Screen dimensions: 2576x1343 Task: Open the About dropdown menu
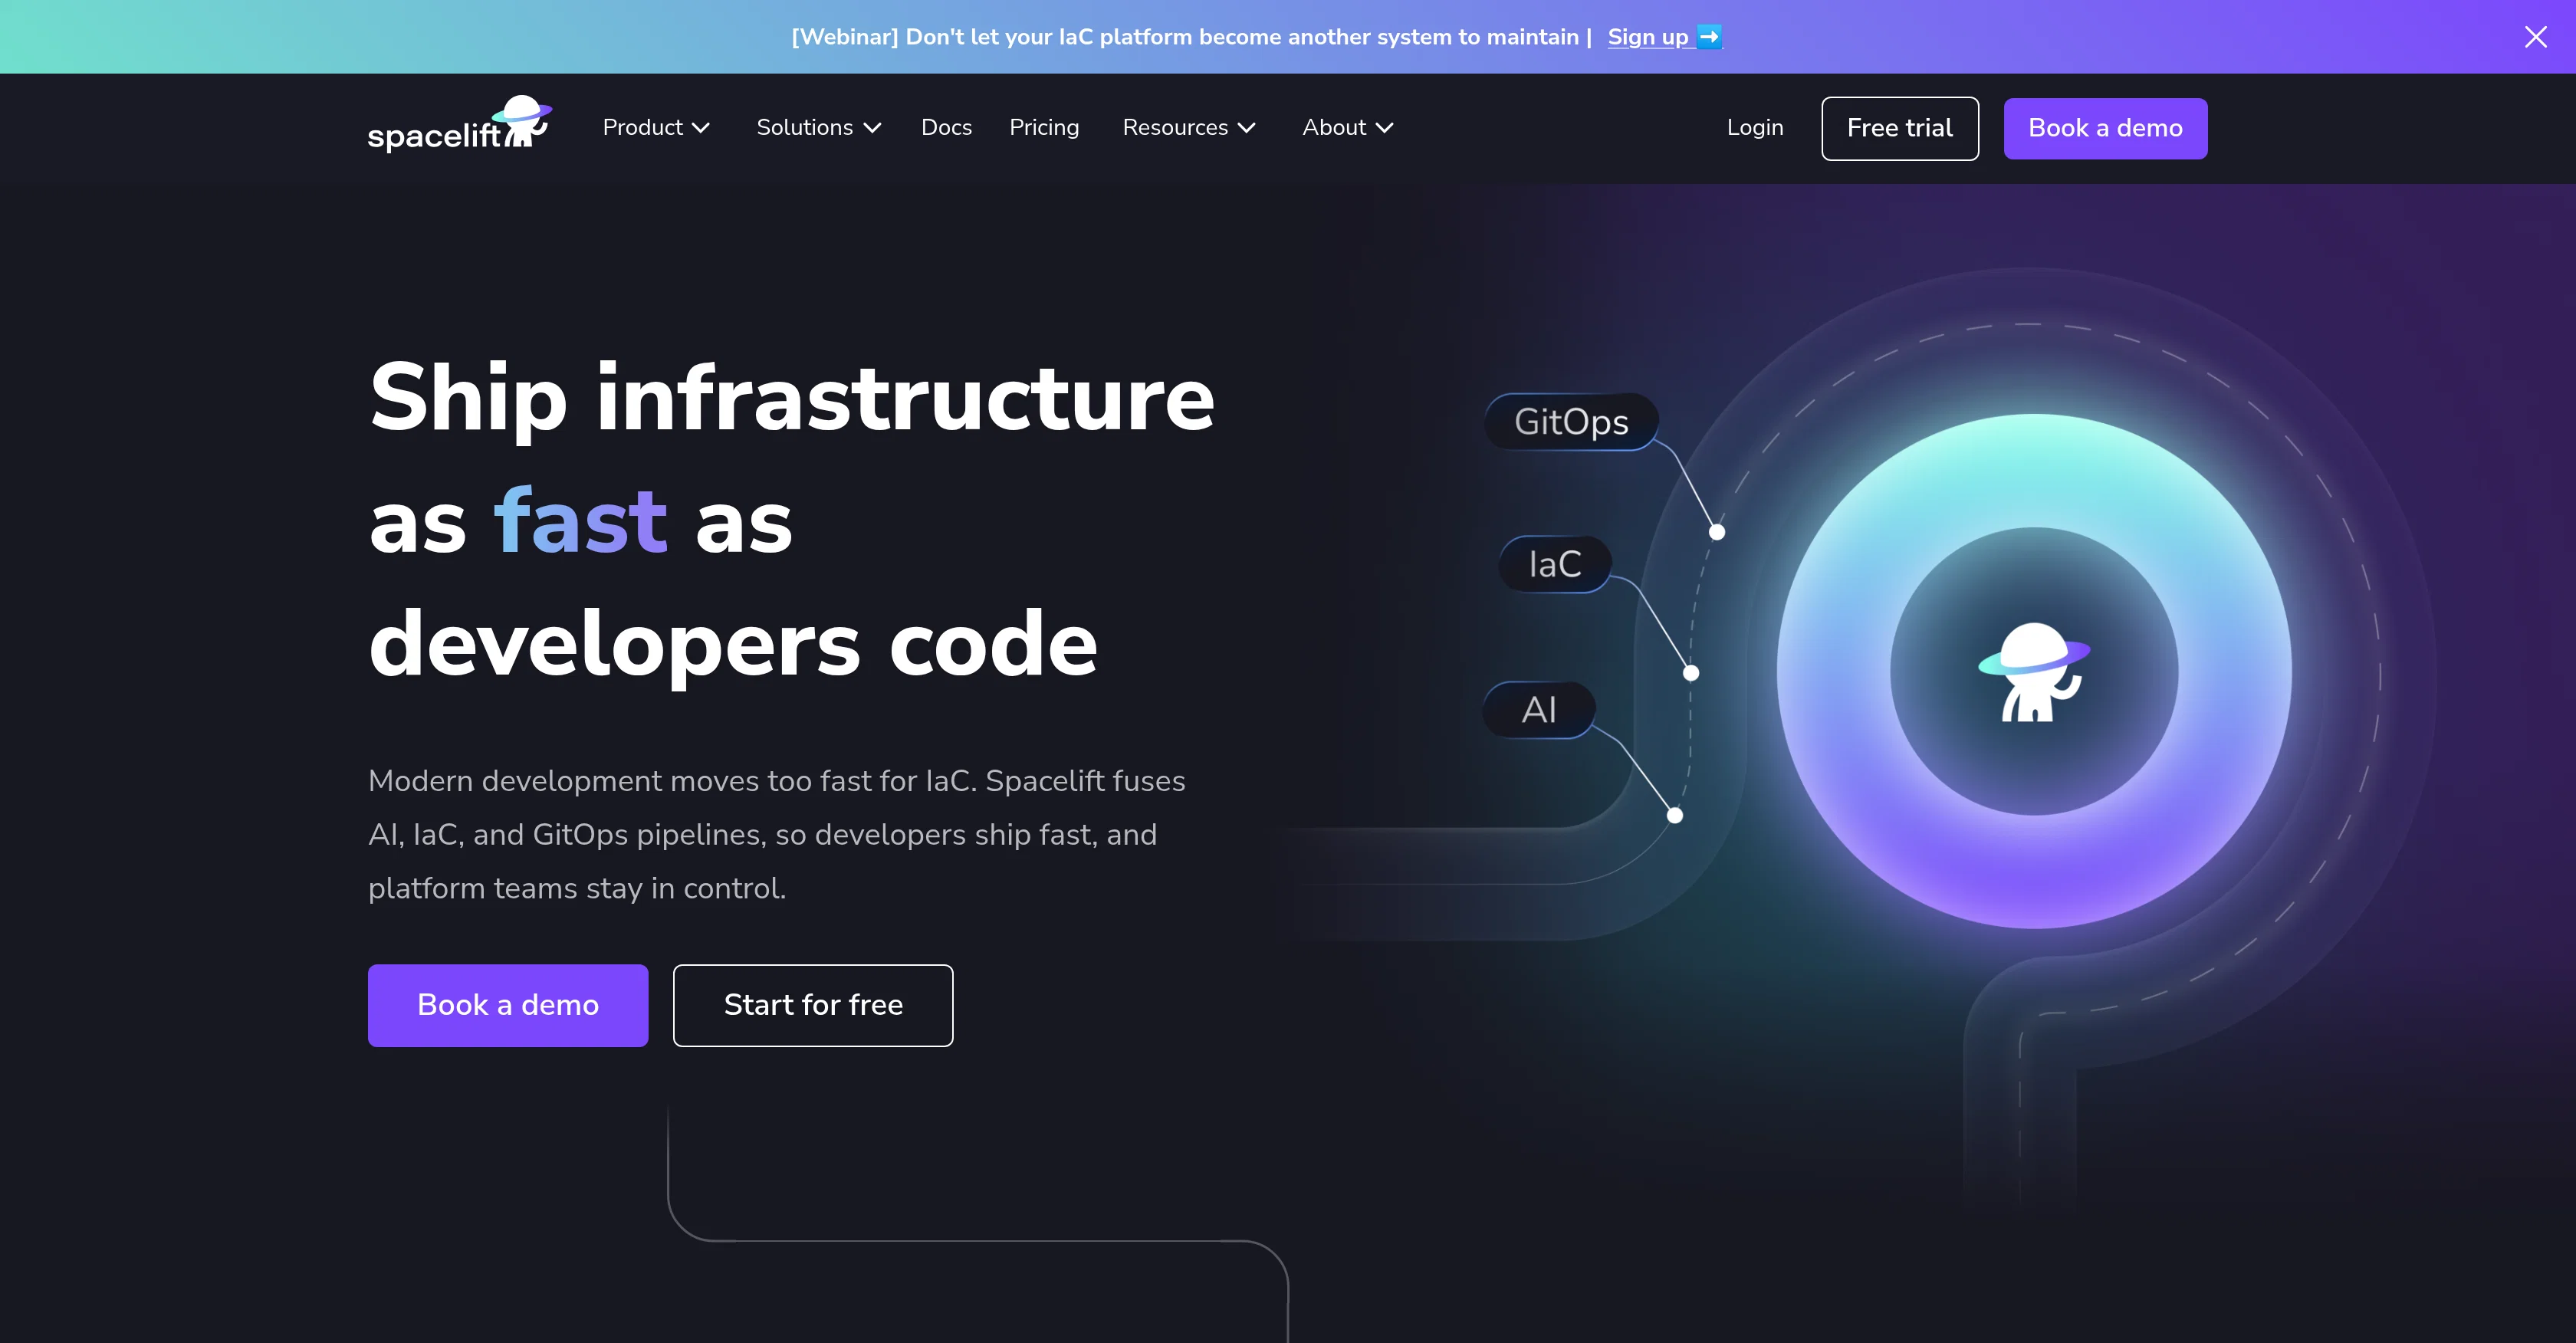coord(1347,128)
